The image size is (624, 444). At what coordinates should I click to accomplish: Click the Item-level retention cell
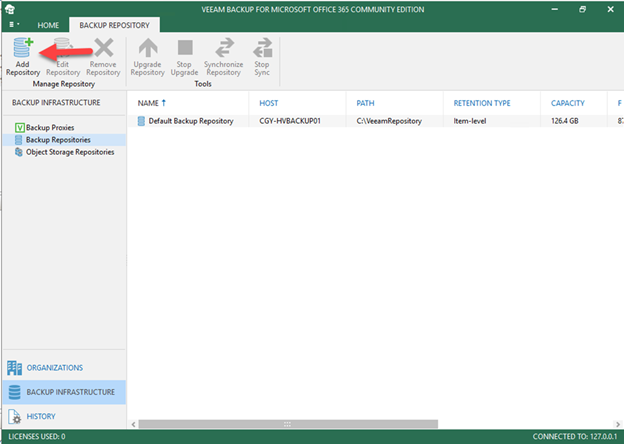point(470,121)
